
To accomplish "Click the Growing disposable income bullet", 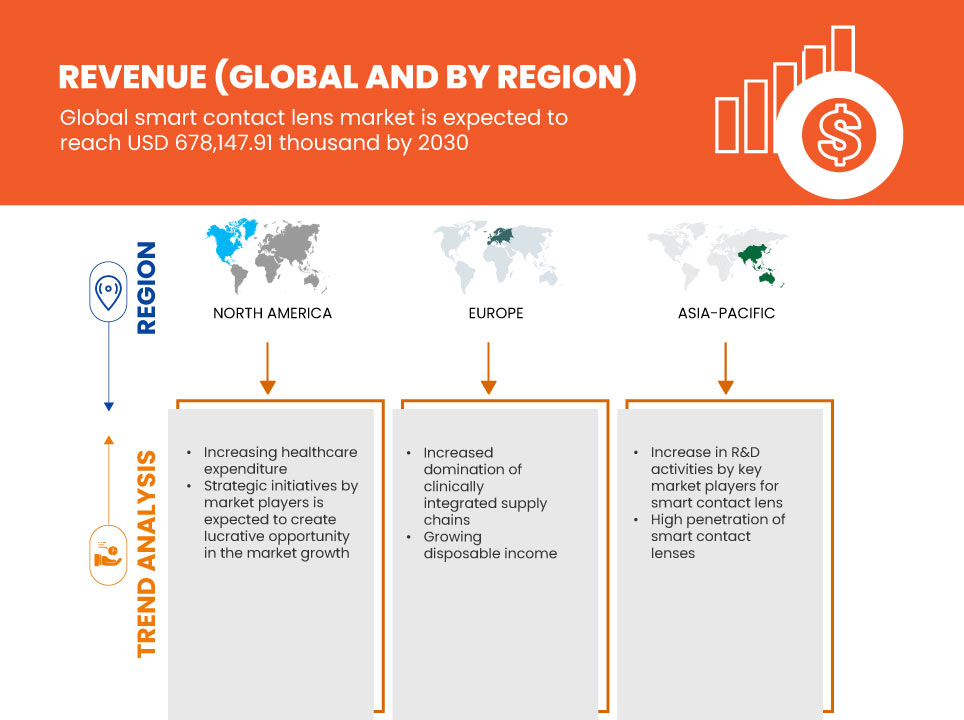I will click(489, 545).
